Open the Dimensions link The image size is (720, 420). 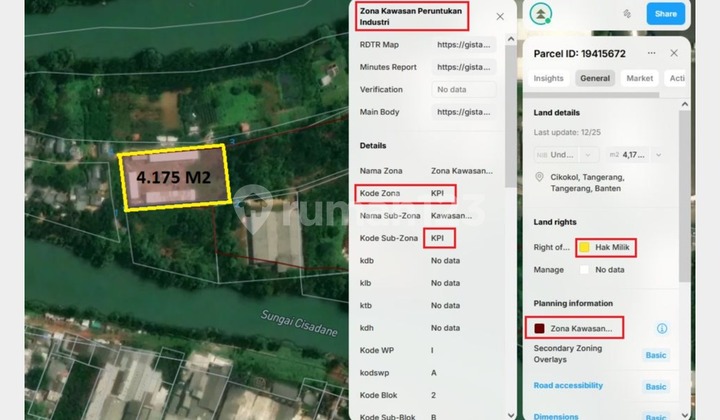(x=556, y=416)
